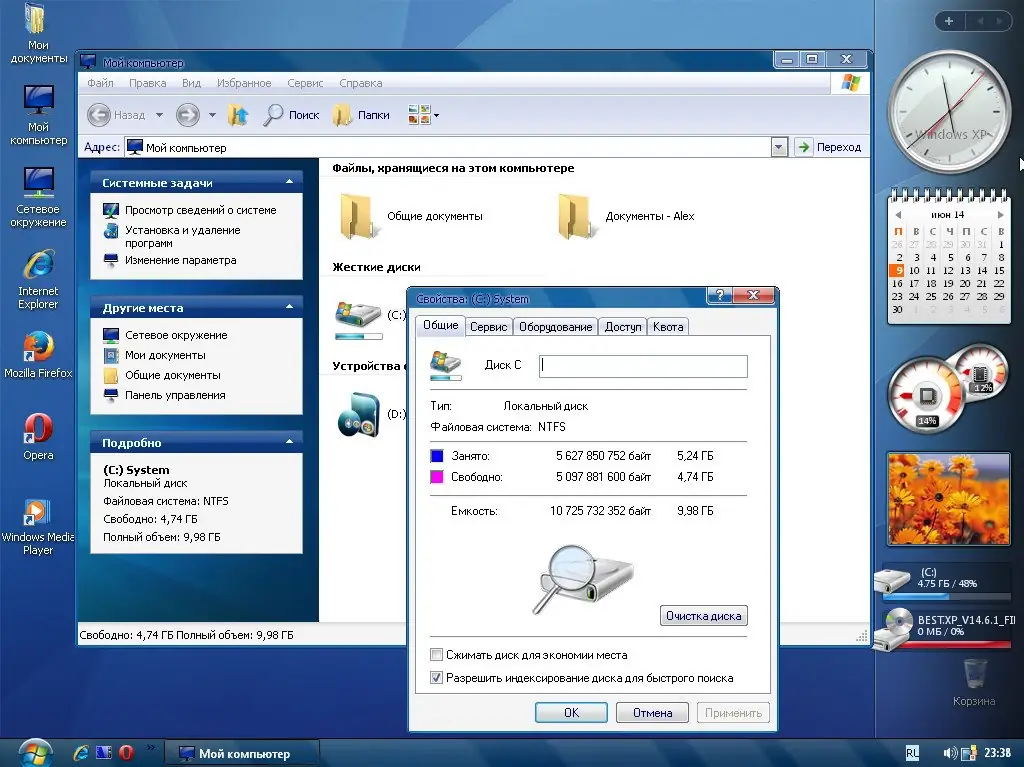Open the Назад history dropdown arrow
1024x767 pixels.
[159, 115]
